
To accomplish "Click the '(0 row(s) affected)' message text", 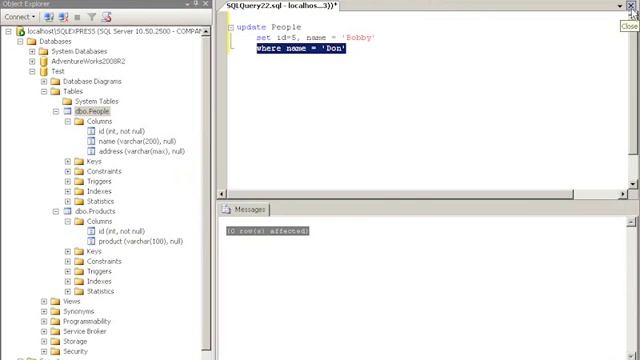I will pos(268,231).
